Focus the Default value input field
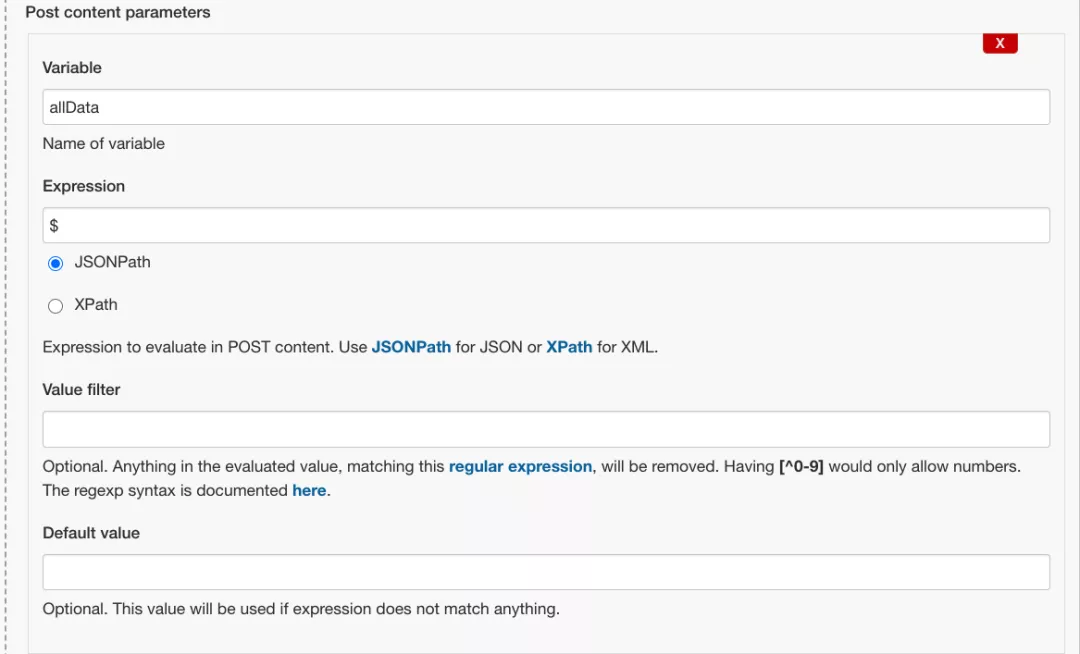Viewport: 1080px width, 654px height. point(546,572)
